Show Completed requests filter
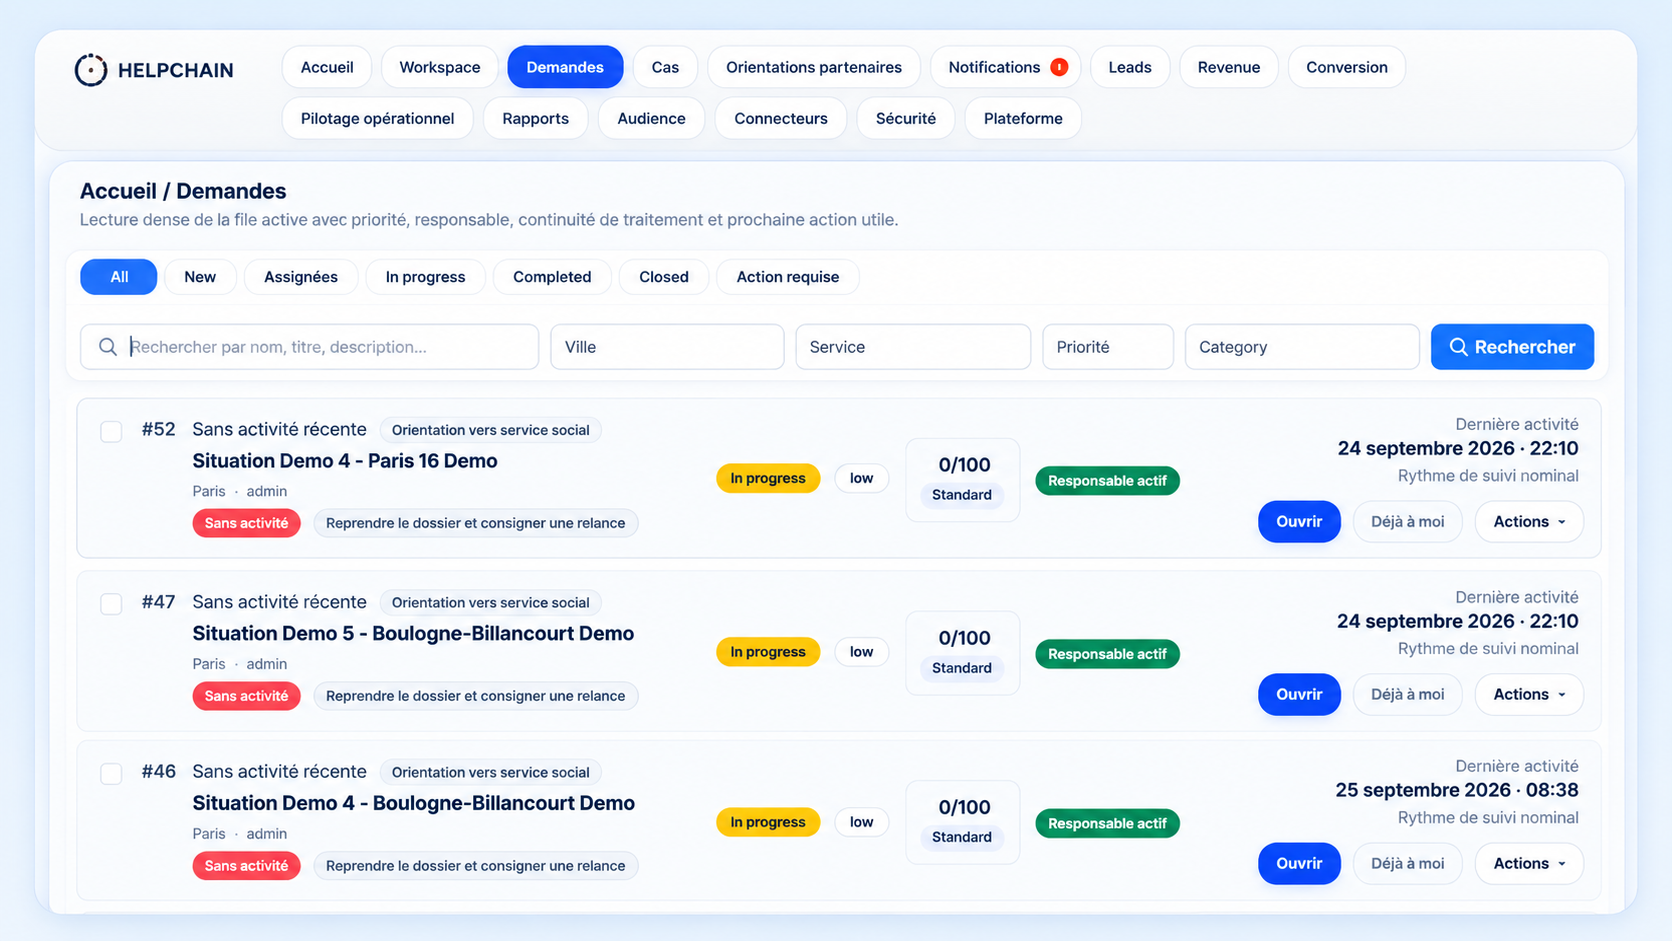 [x=552, y=277]
